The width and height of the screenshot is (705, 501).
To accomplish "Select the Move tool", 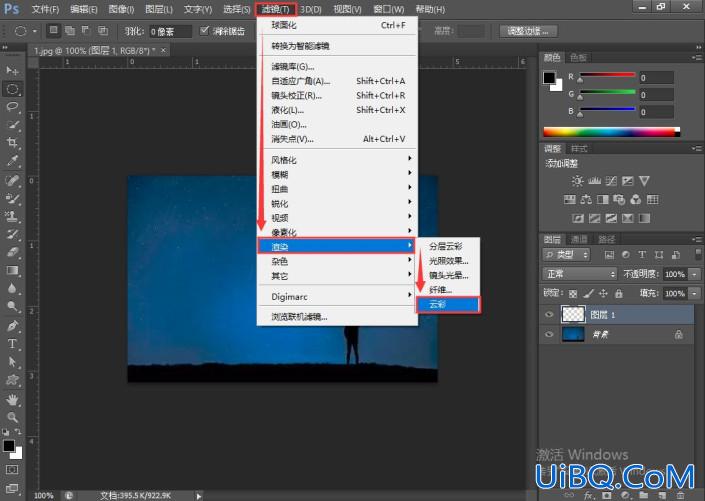I will point(12,71).
